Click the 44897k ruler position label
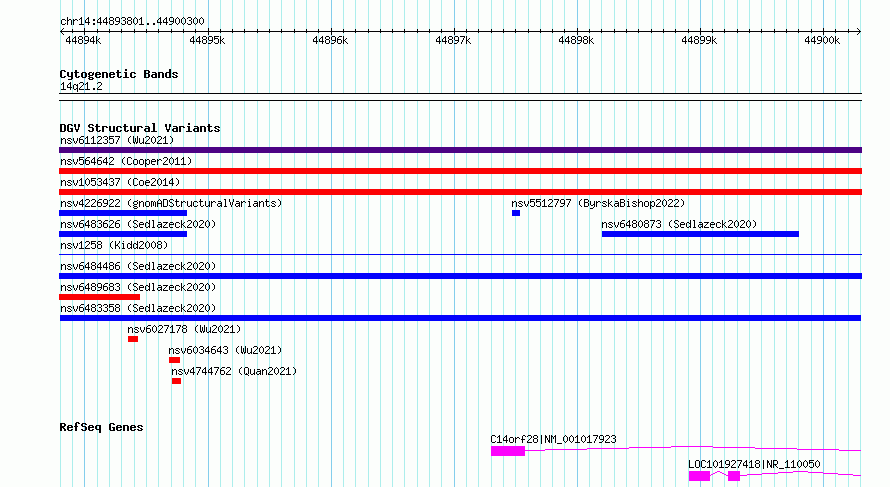Viewport: 890px width, 487px height. point(453,40)
